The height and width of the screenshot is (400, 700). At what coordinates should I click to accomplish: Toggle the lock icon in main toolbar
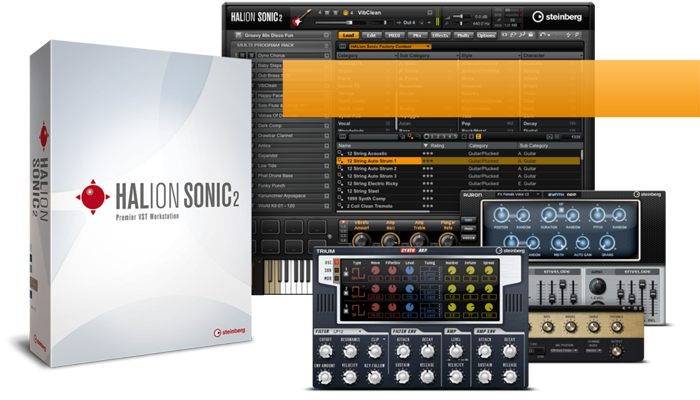click(530, 35)
